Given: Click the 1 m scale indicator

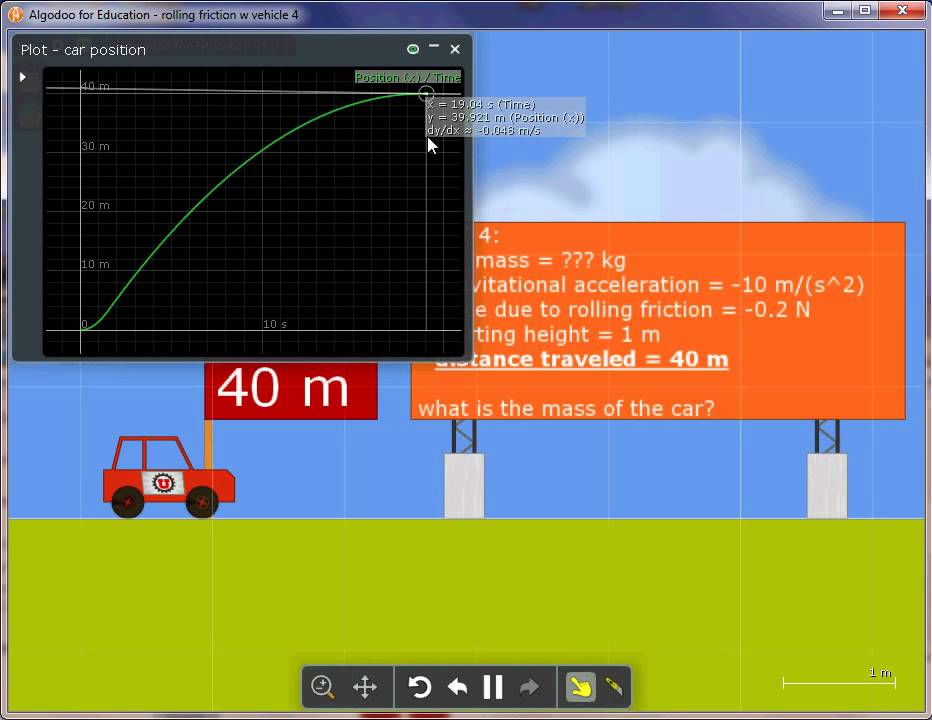Looking at the screenshot, I should pos(839,679).
